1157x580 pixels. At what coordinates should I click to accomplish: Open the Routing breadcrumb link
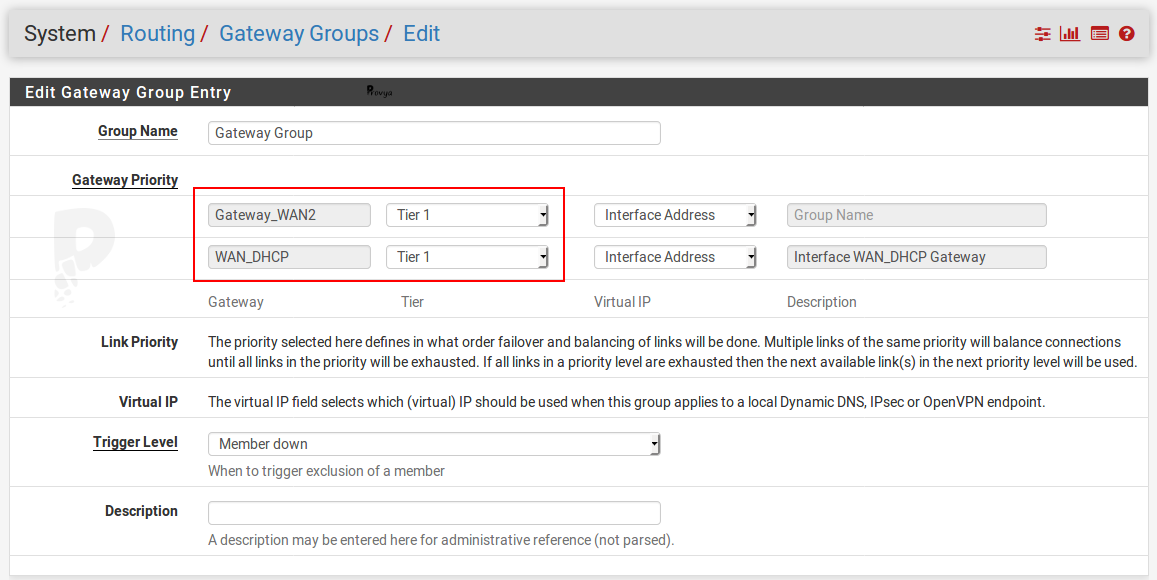click(x=157, y=33)
